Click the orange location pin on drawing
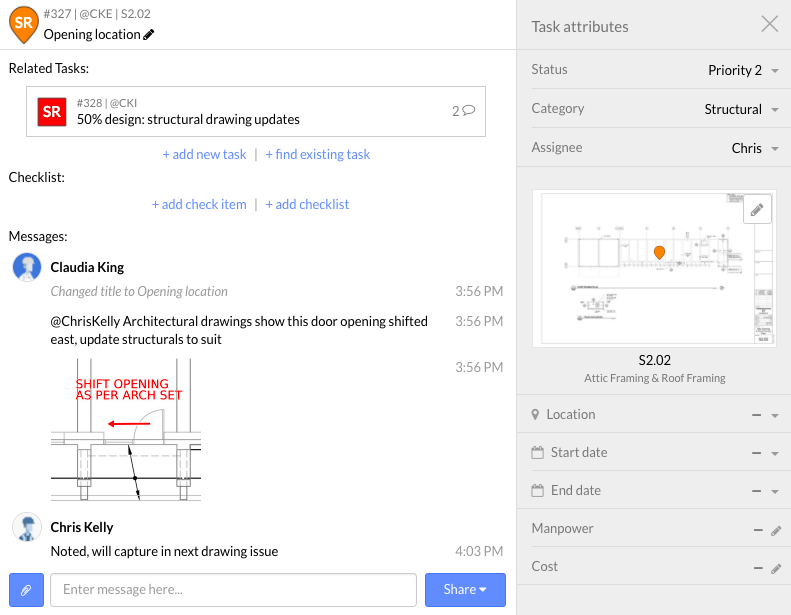The width and height of the screenshot is (791, 615). click(x=659, y=252)
